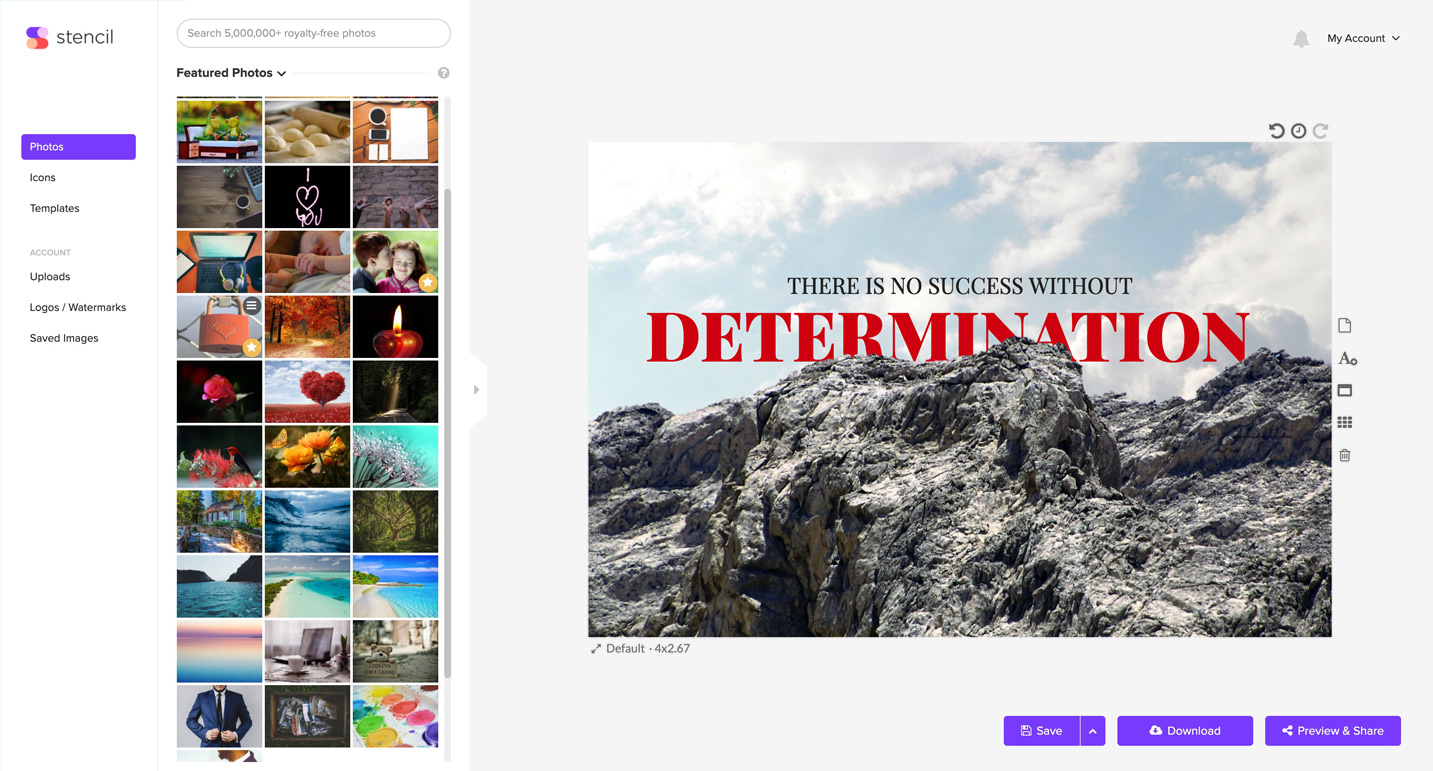Toggle favorite star on padlock photo

point(252,347)
